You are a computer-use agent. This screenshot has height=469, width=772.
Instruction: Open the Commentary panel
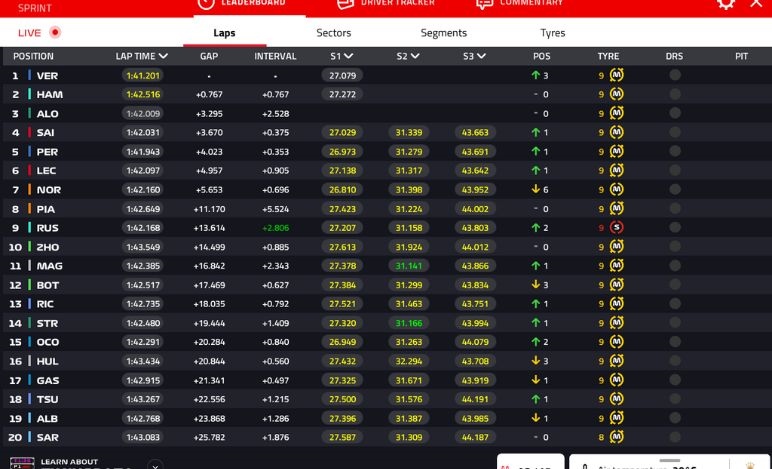519,4
